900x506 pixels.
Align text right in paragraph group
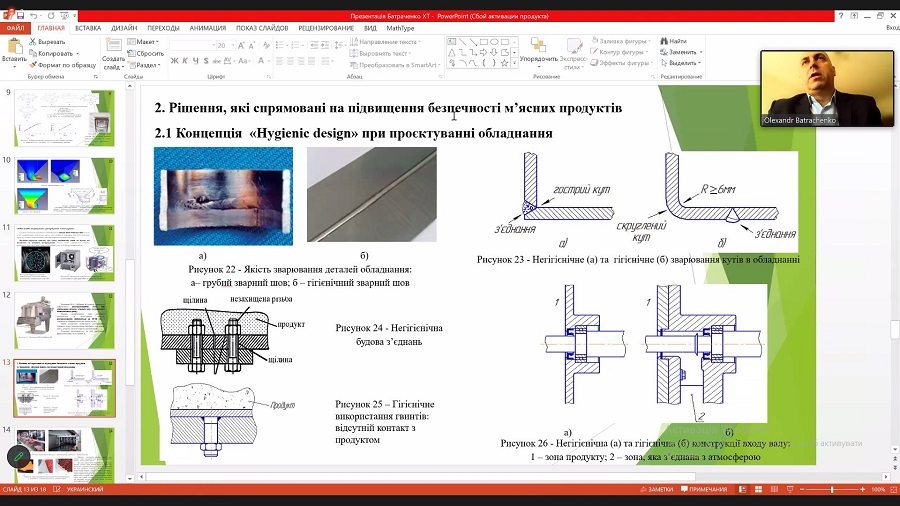tap(302, 61)
